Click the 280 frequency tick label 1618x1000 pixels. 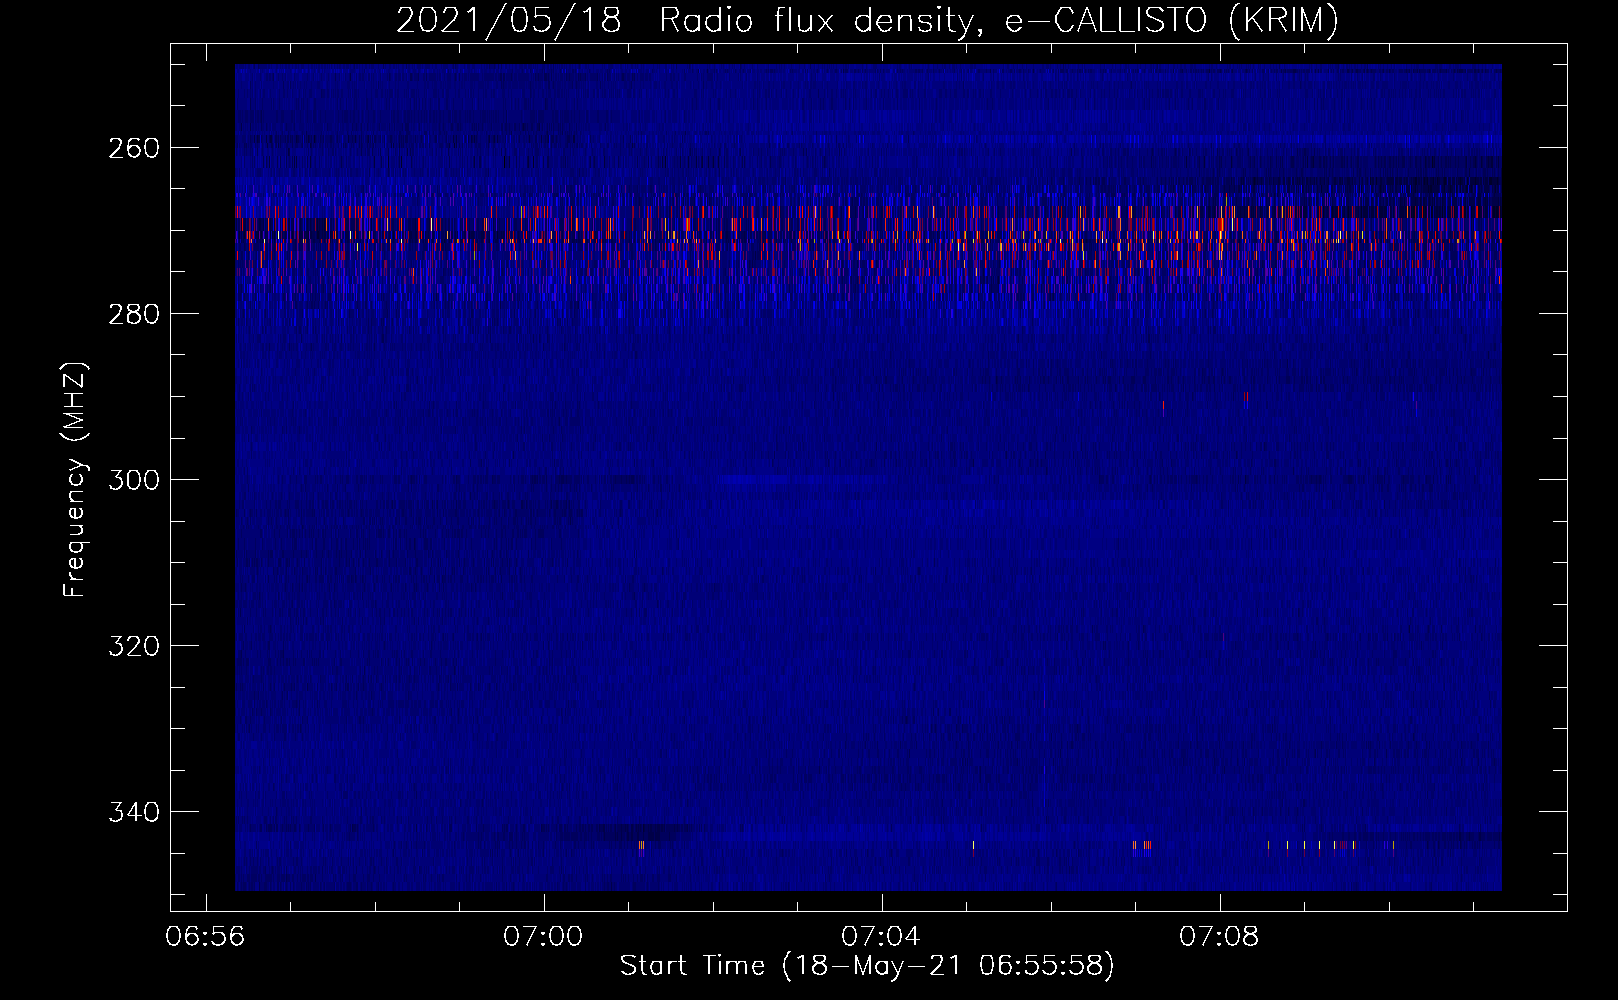134,314
